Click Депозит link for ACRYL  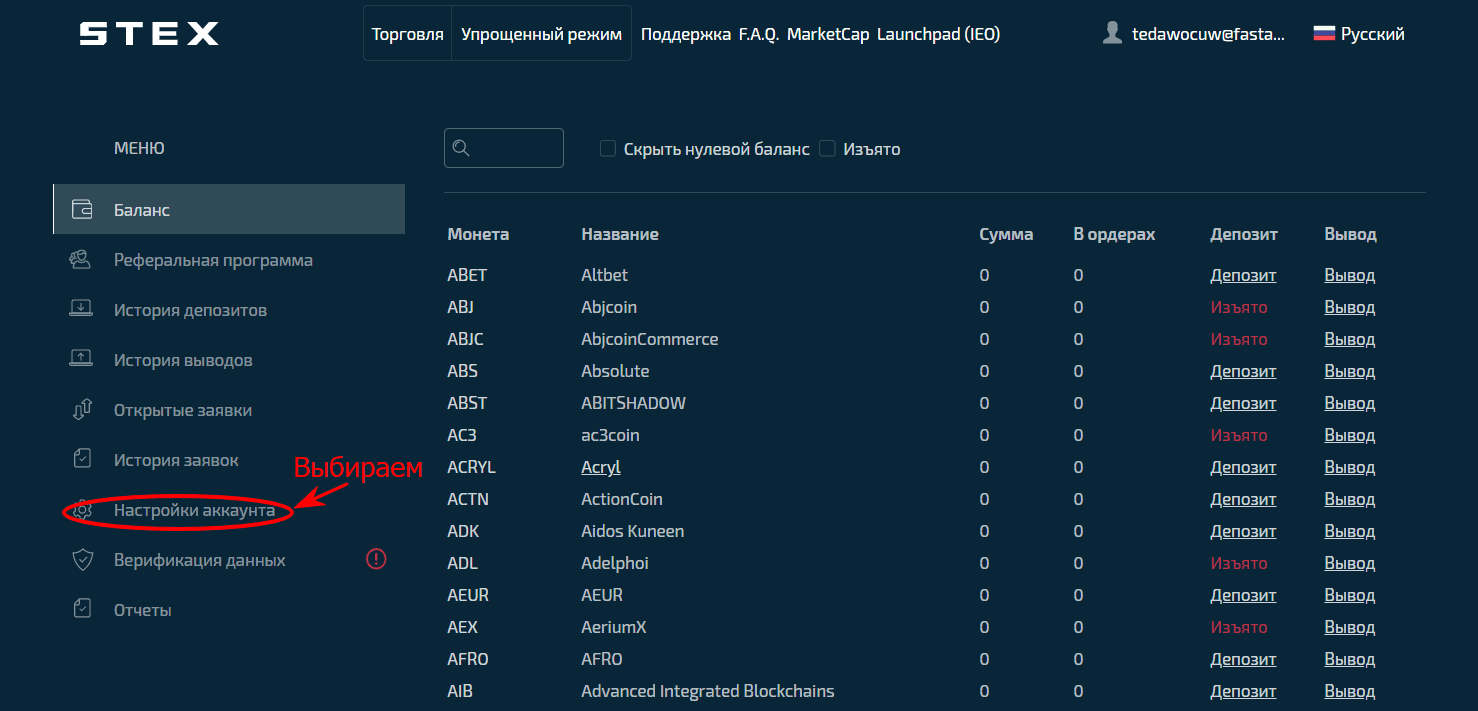point(1243,467)
